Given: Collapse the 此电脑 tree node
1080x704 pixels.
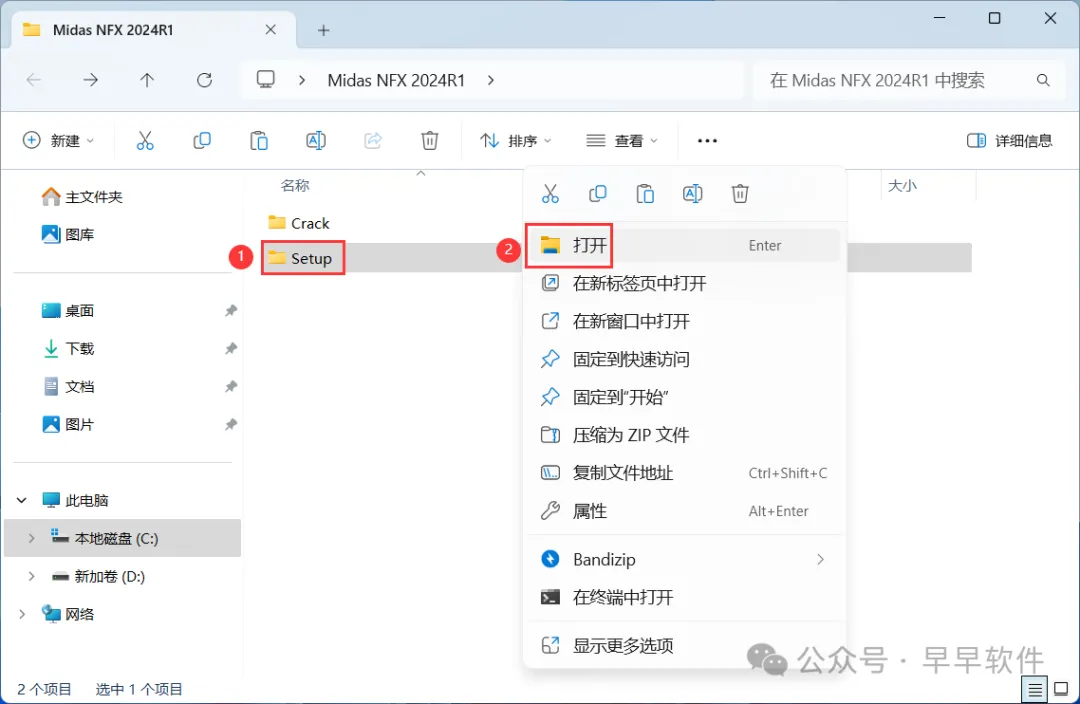Looking at the screenshot, I should click(22, 500).
